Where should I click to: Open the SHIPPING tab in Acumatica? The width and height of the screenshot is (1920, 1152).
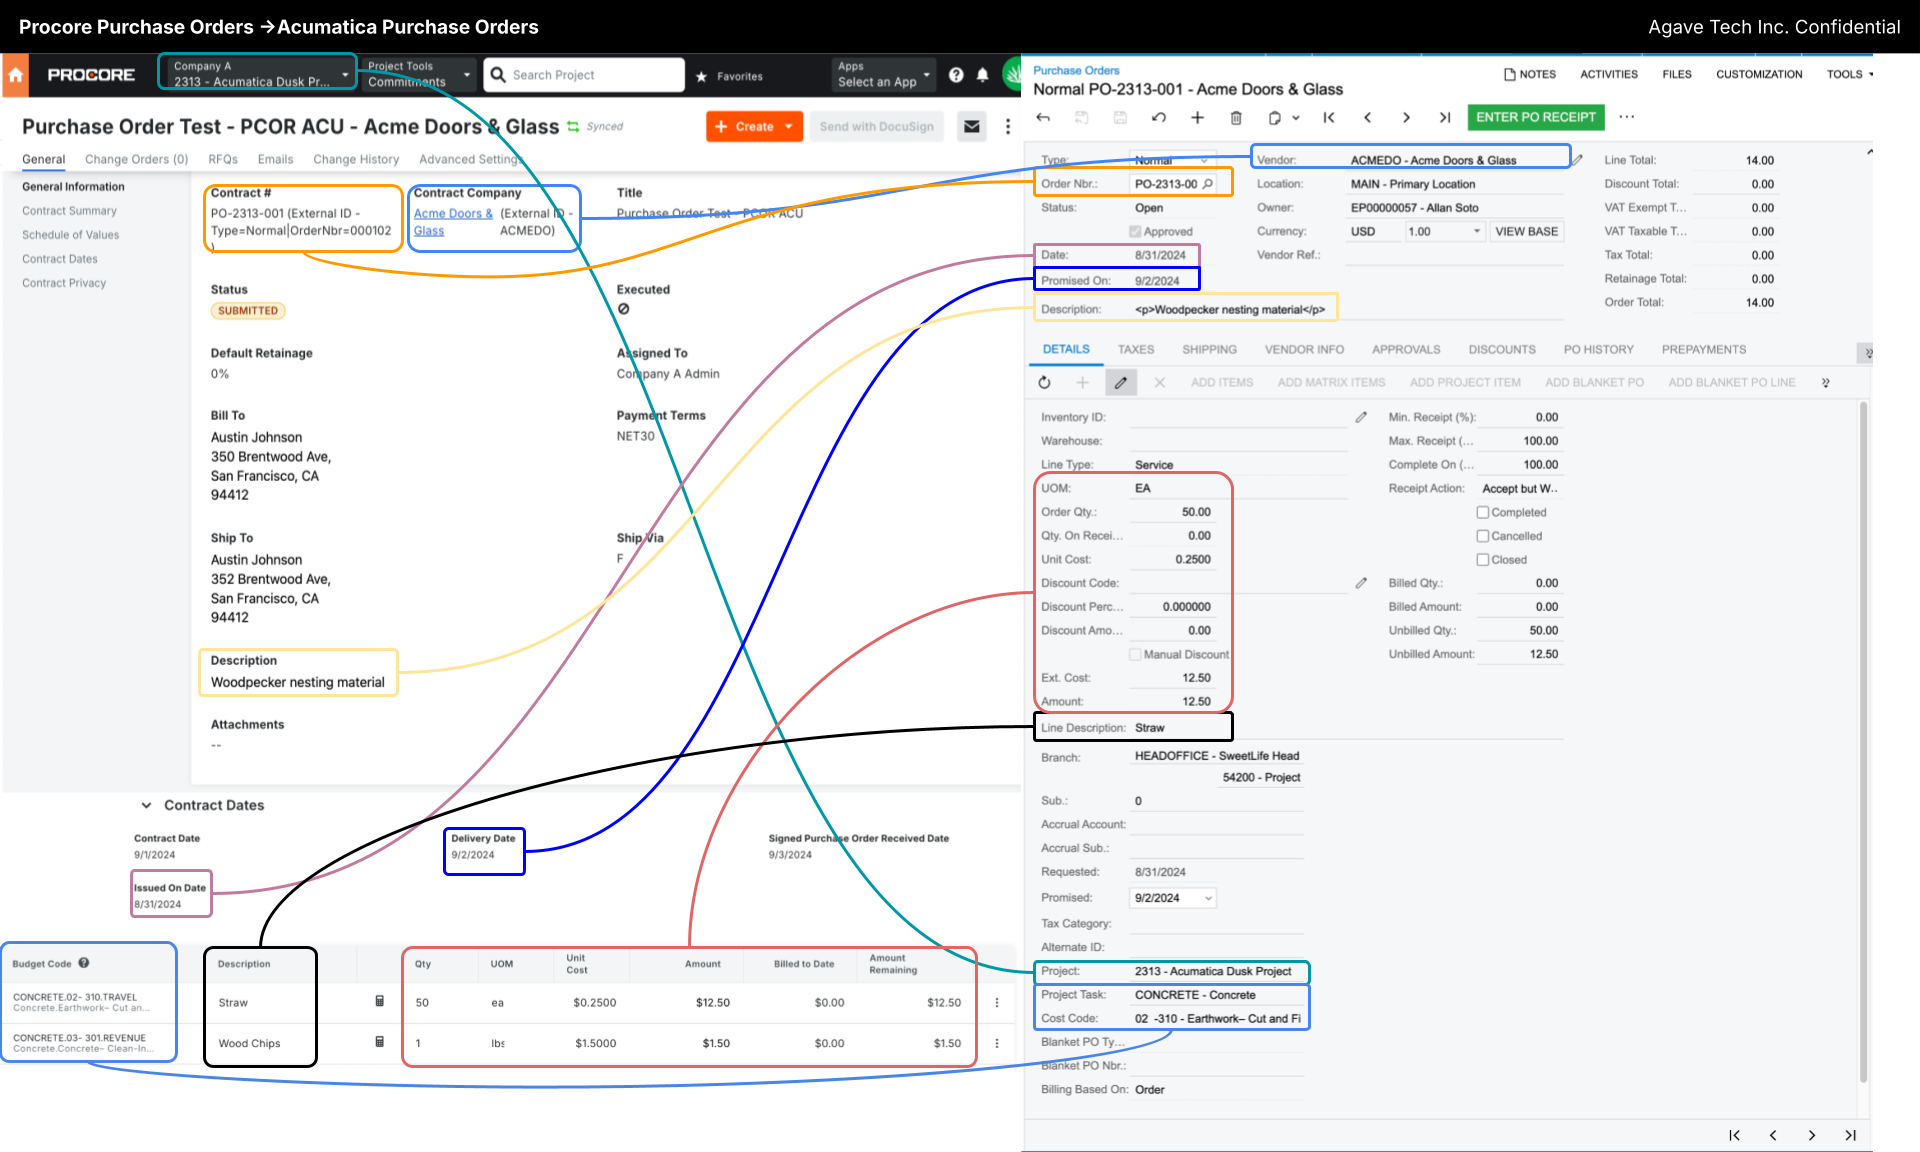1209,350
